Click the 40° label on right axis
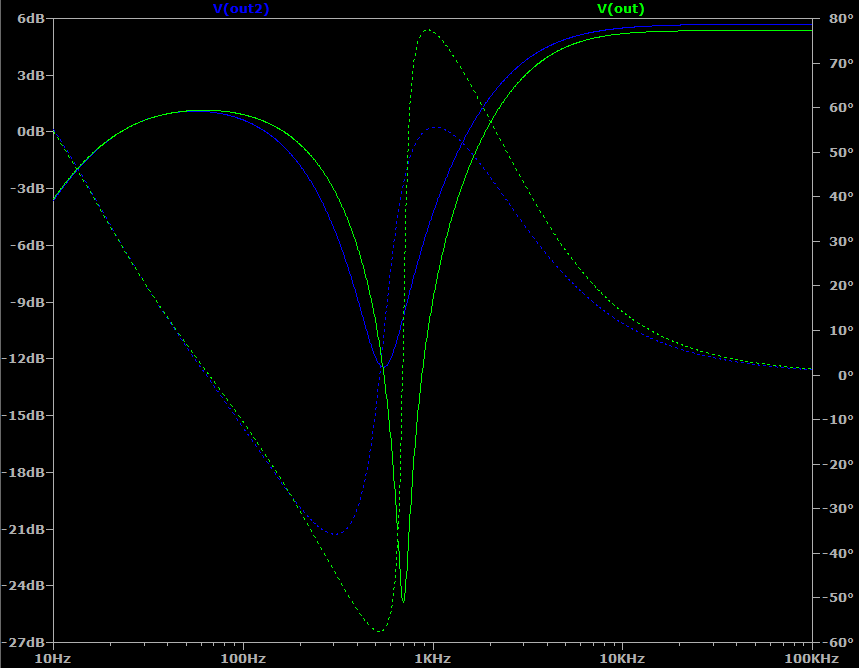This screenshot has width=859, height=668. (x=834, y=197)
